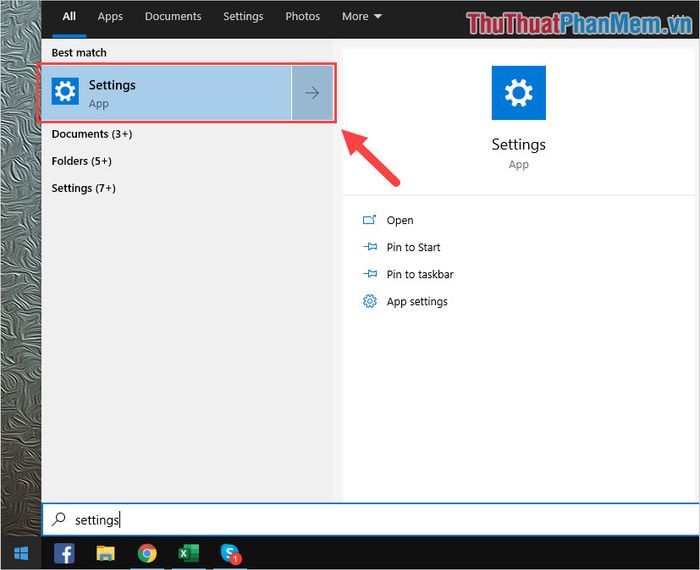Choose Pin to Start
700x570 pixels.
[413, 247]
